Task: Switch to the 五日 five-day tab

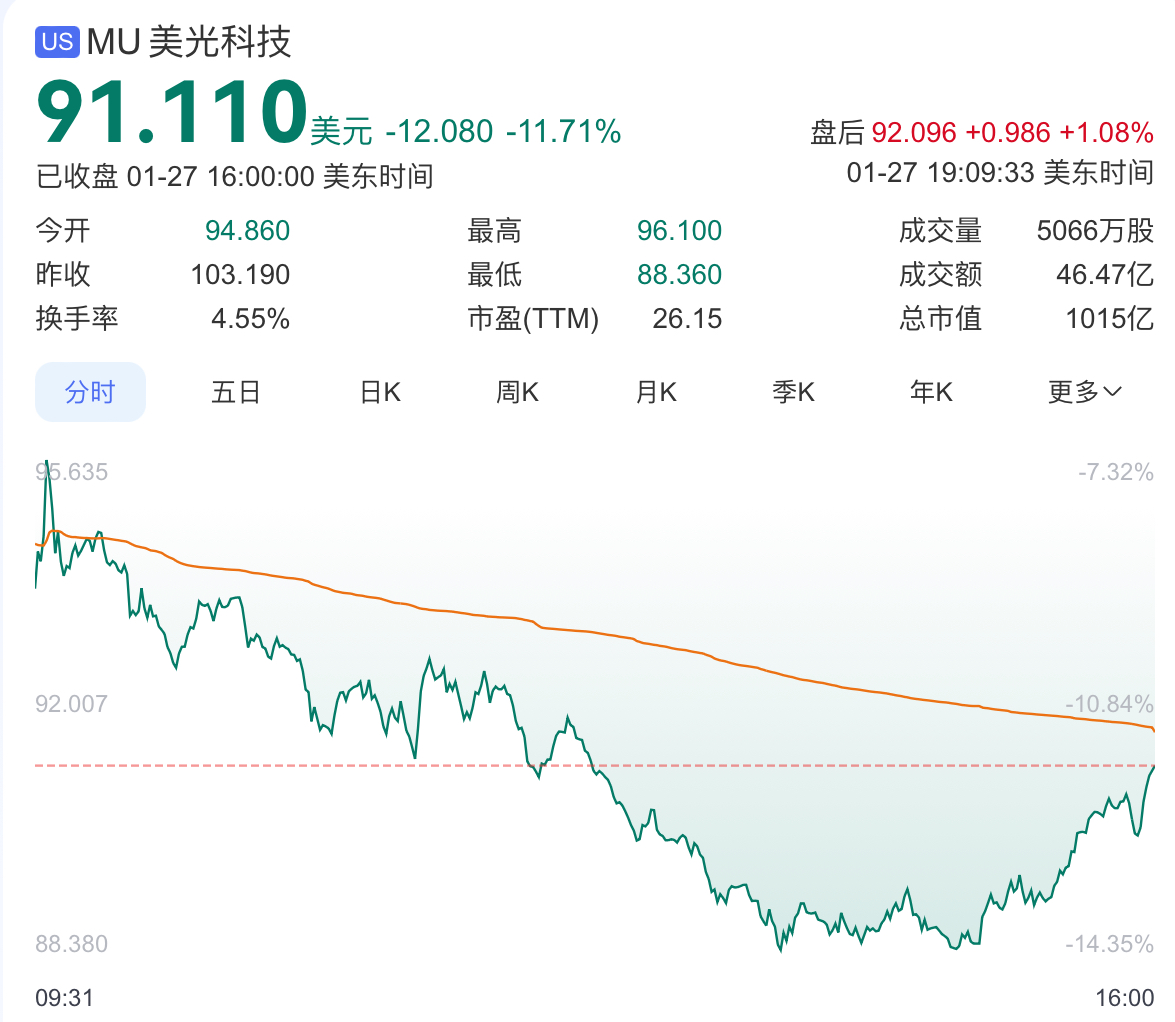Action: [235, 392]
